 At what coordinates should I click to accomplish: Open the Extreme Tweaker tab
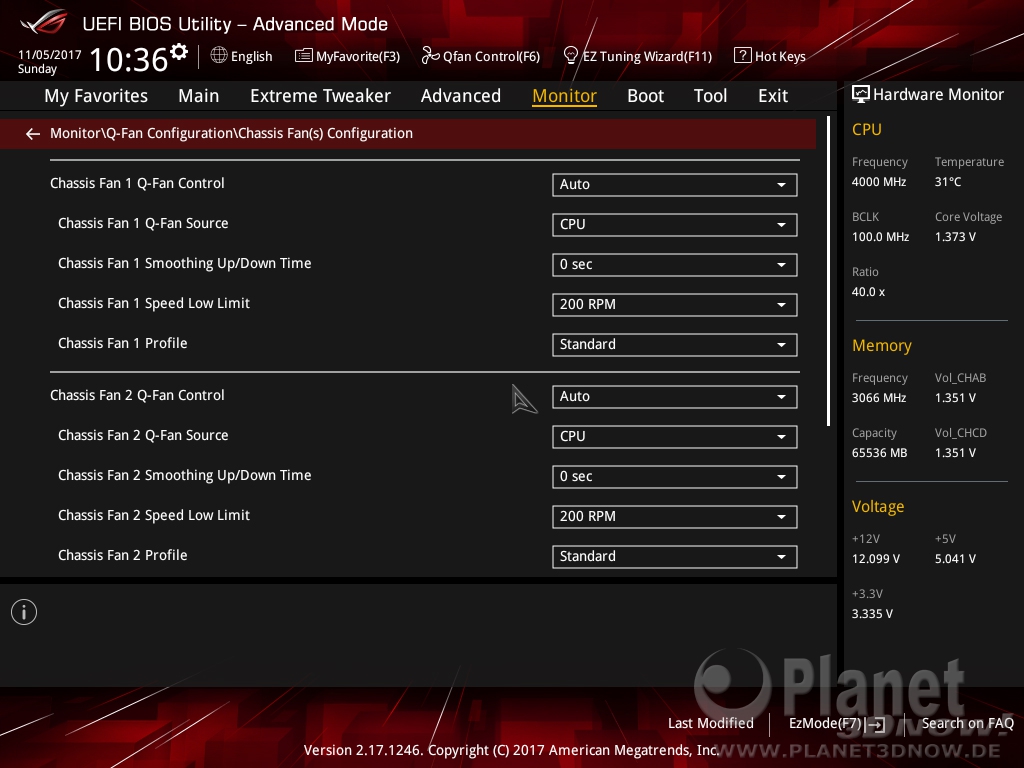(320, 96)
